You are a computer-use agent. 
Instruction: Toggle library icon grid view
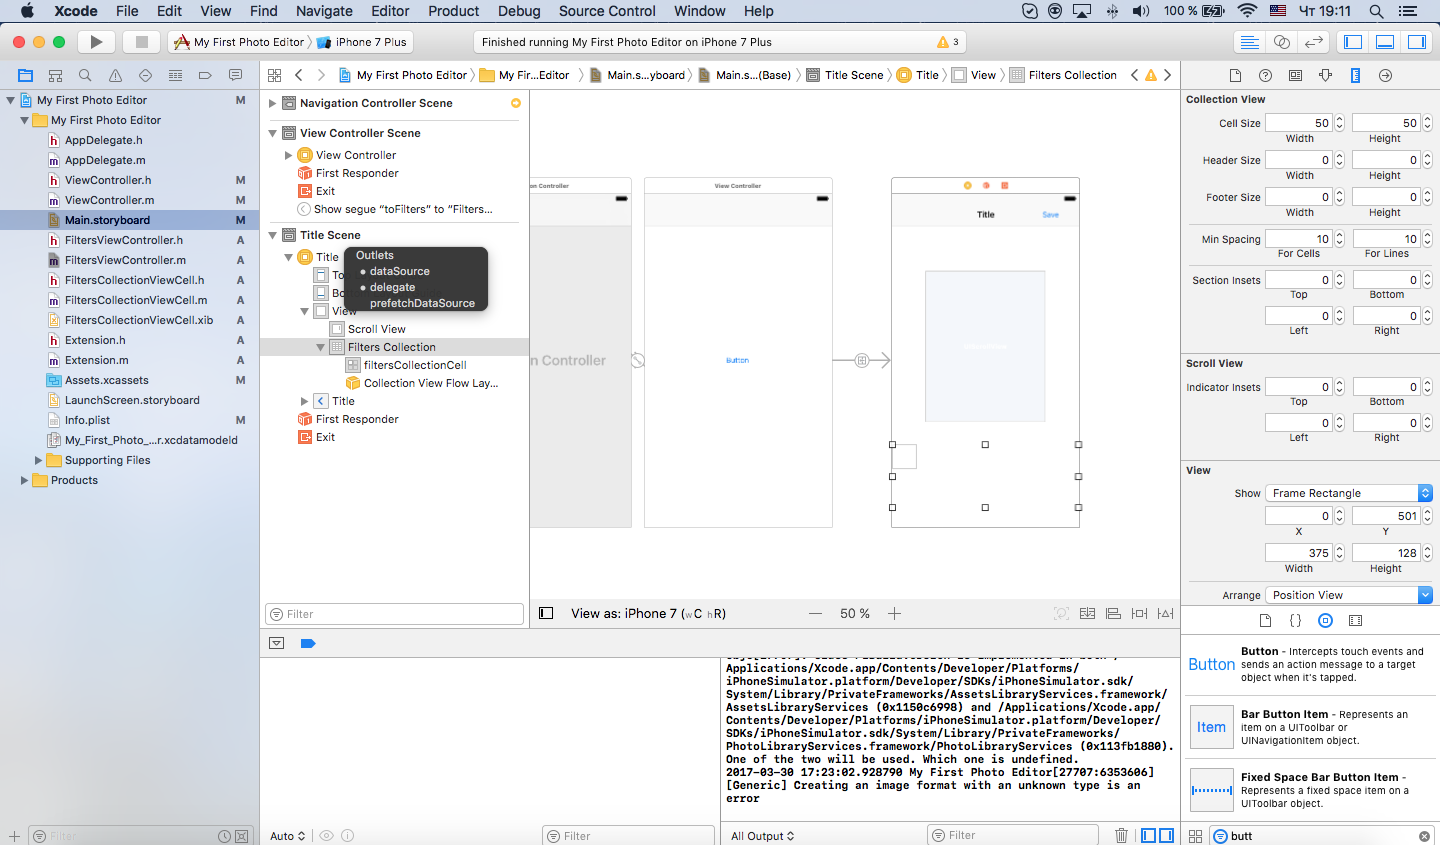point(1195,836)
